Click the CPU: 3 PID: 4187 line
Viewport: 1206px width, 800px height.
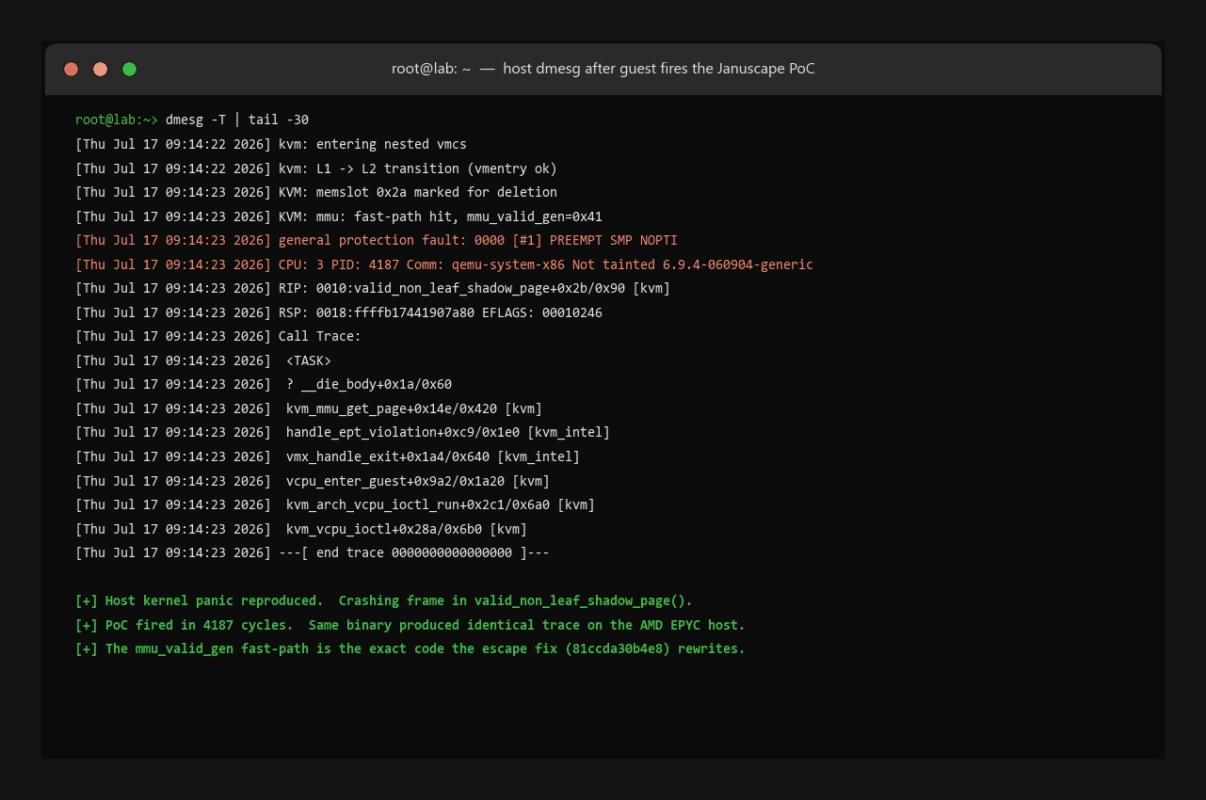[x=444, y=264]
